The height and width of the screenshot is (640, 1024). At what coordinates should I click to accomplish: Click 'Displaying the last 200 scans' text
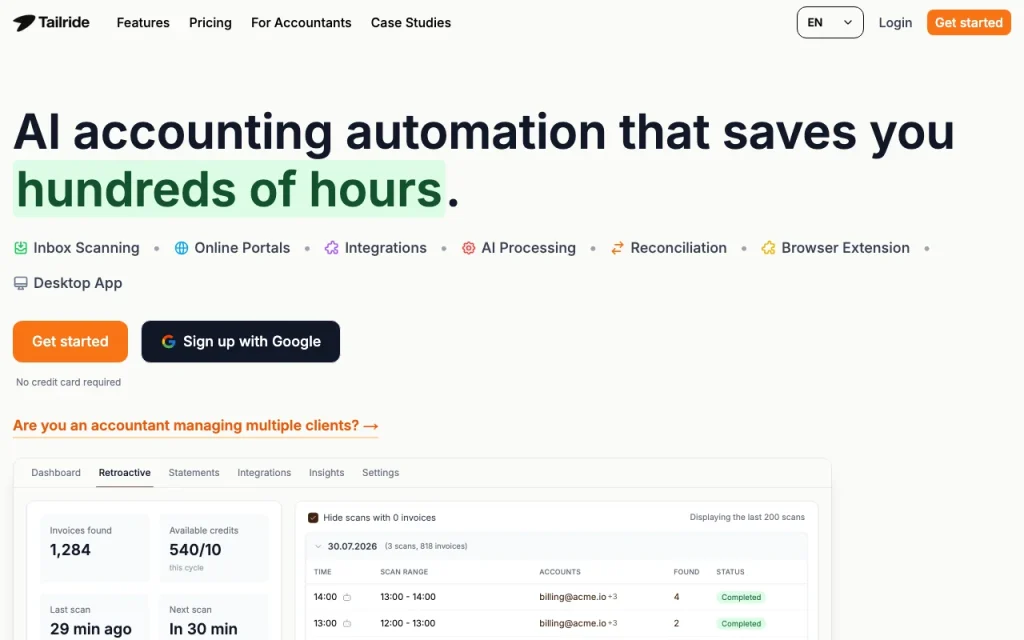[747, 517]
